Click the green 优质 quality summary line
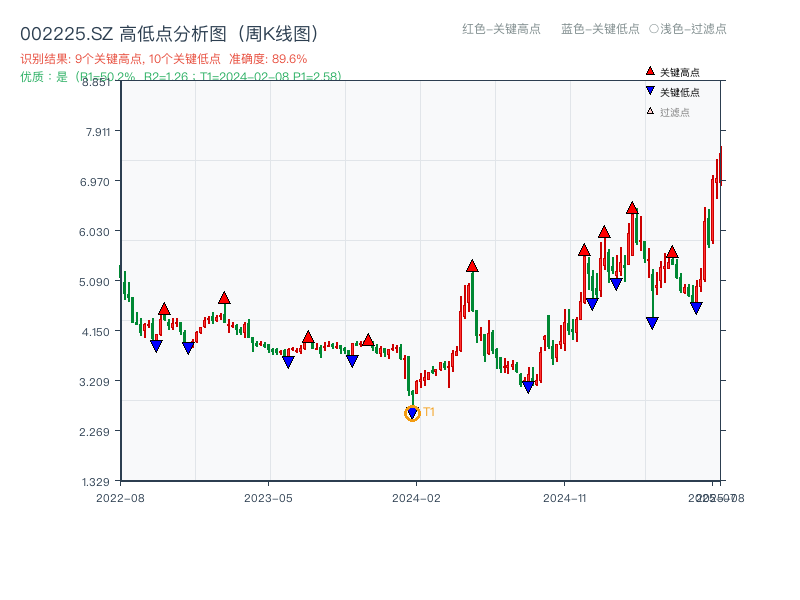The height and width of the screenshot is (600, 800). (x=181, y=77)
